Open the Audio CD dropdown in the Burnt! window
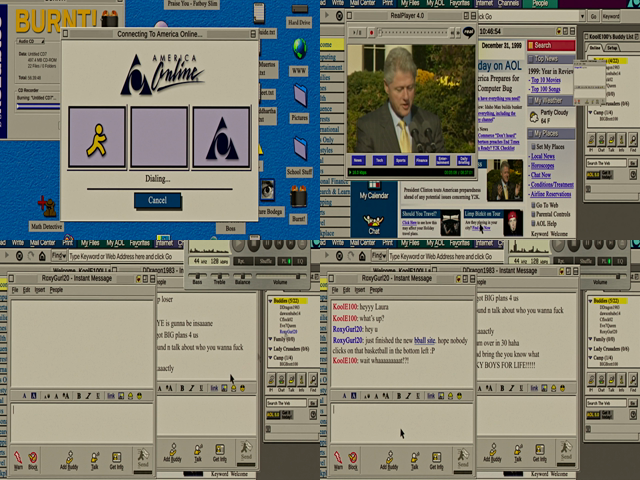This screenshot has width=640, height=480. [x=31, y=41]
